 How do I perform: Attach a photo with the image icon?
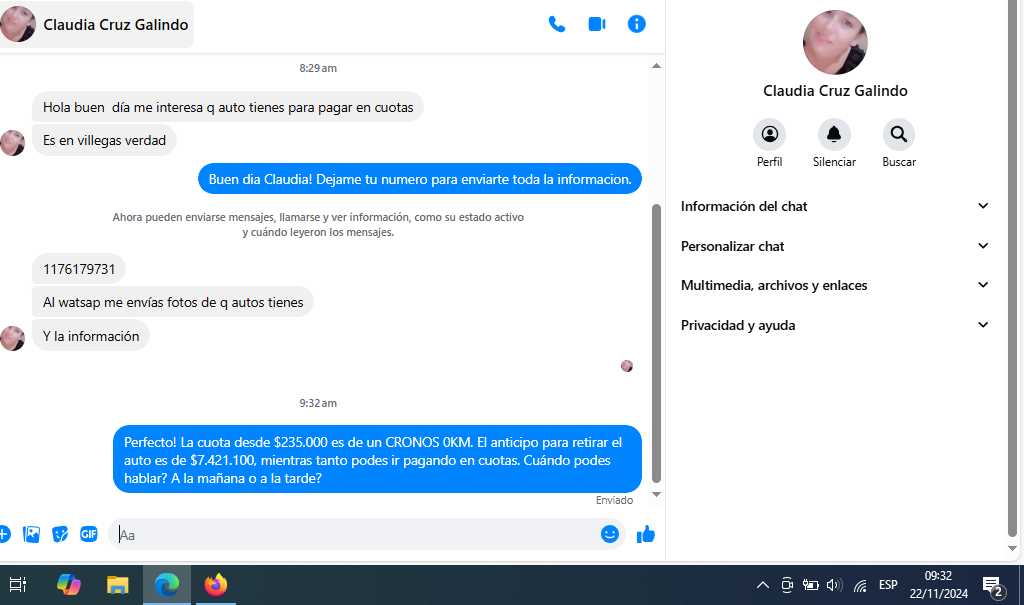(x=31, y=534)
